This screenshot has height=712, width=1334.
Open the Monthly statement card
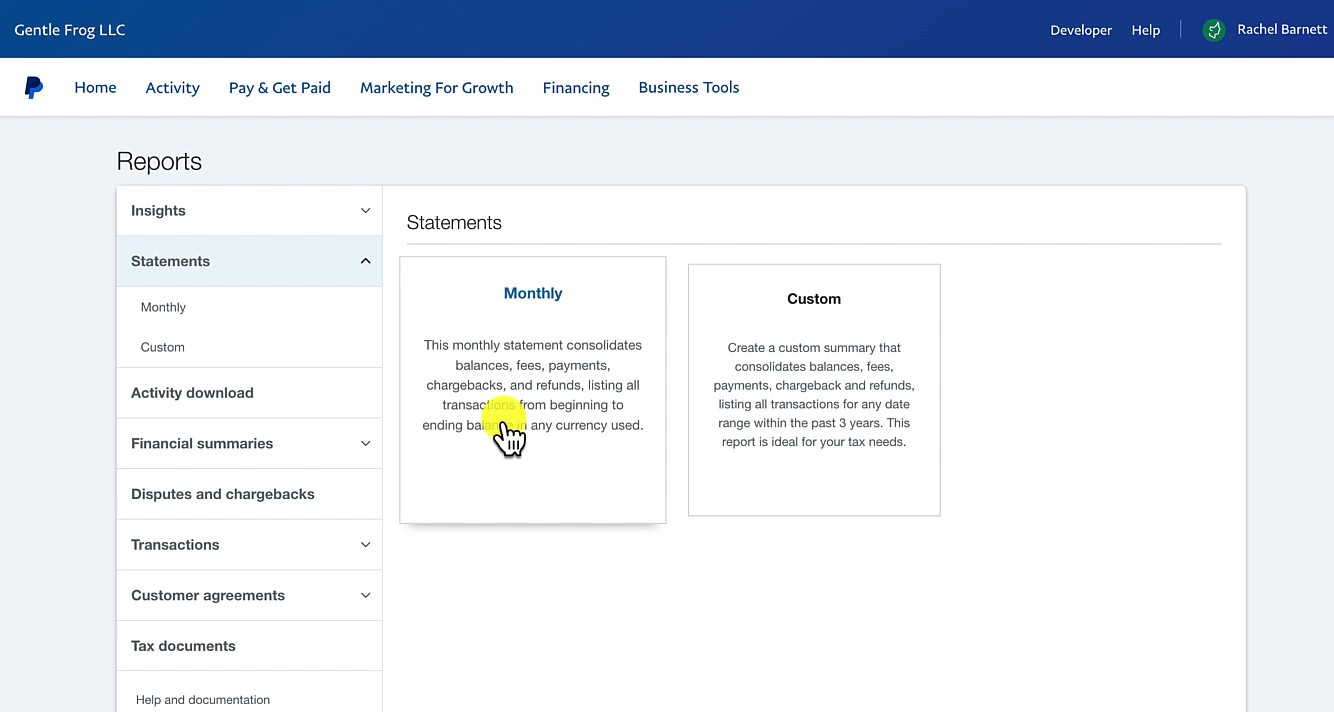click(533, 390)
